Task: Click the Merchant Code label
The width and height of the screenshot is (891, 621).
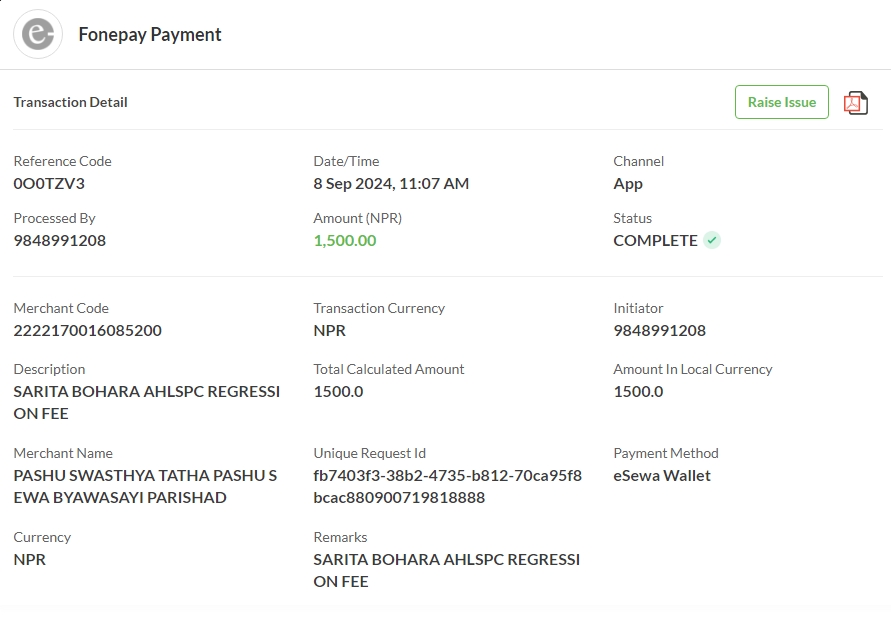Action: (x=61, y=308)
